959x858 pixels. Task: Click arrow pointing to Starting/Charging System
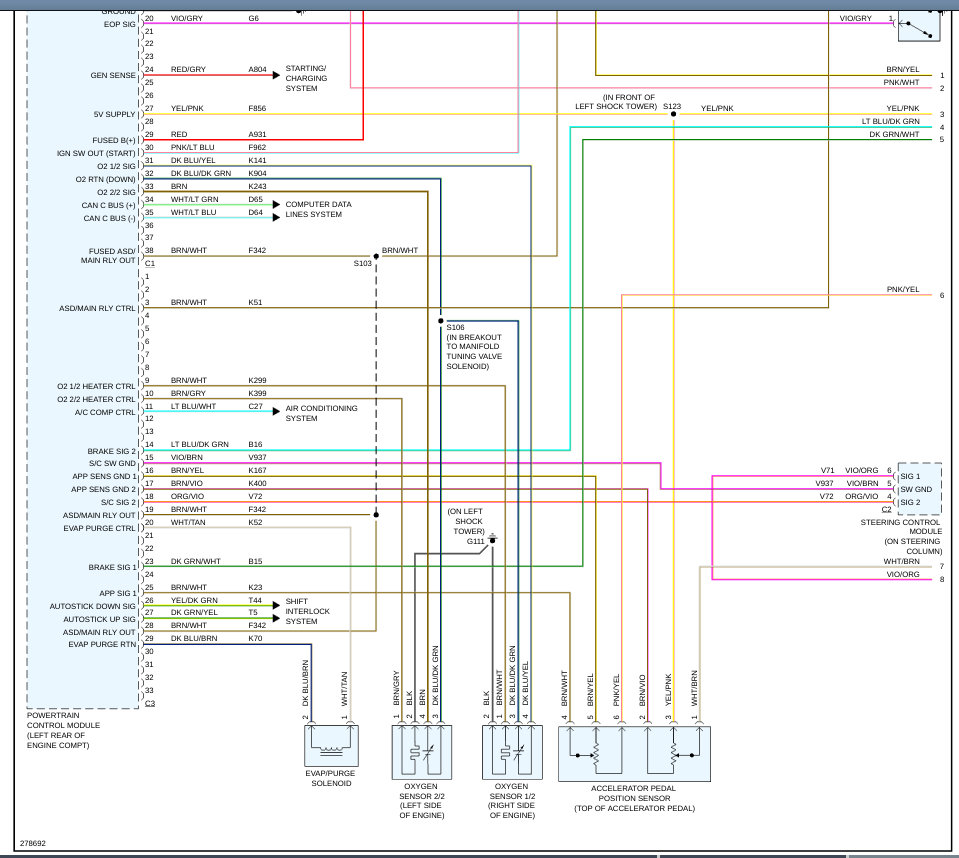276,75
